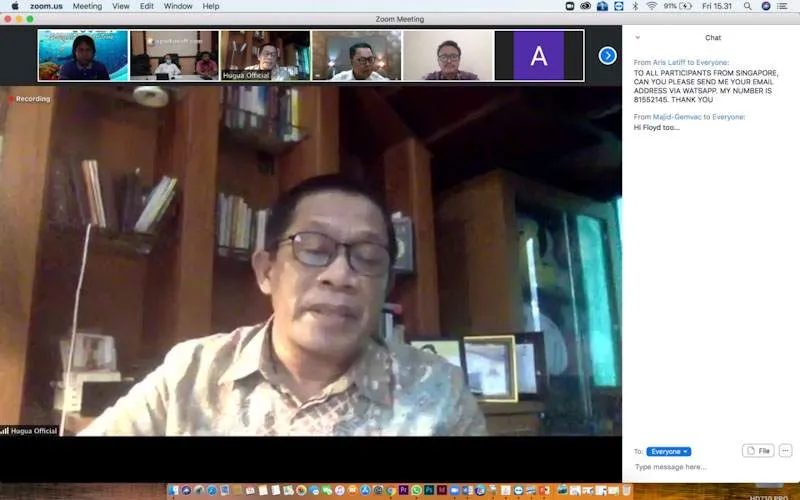
Task: Open the Meeting menu
Action: (x=87, y=6)
